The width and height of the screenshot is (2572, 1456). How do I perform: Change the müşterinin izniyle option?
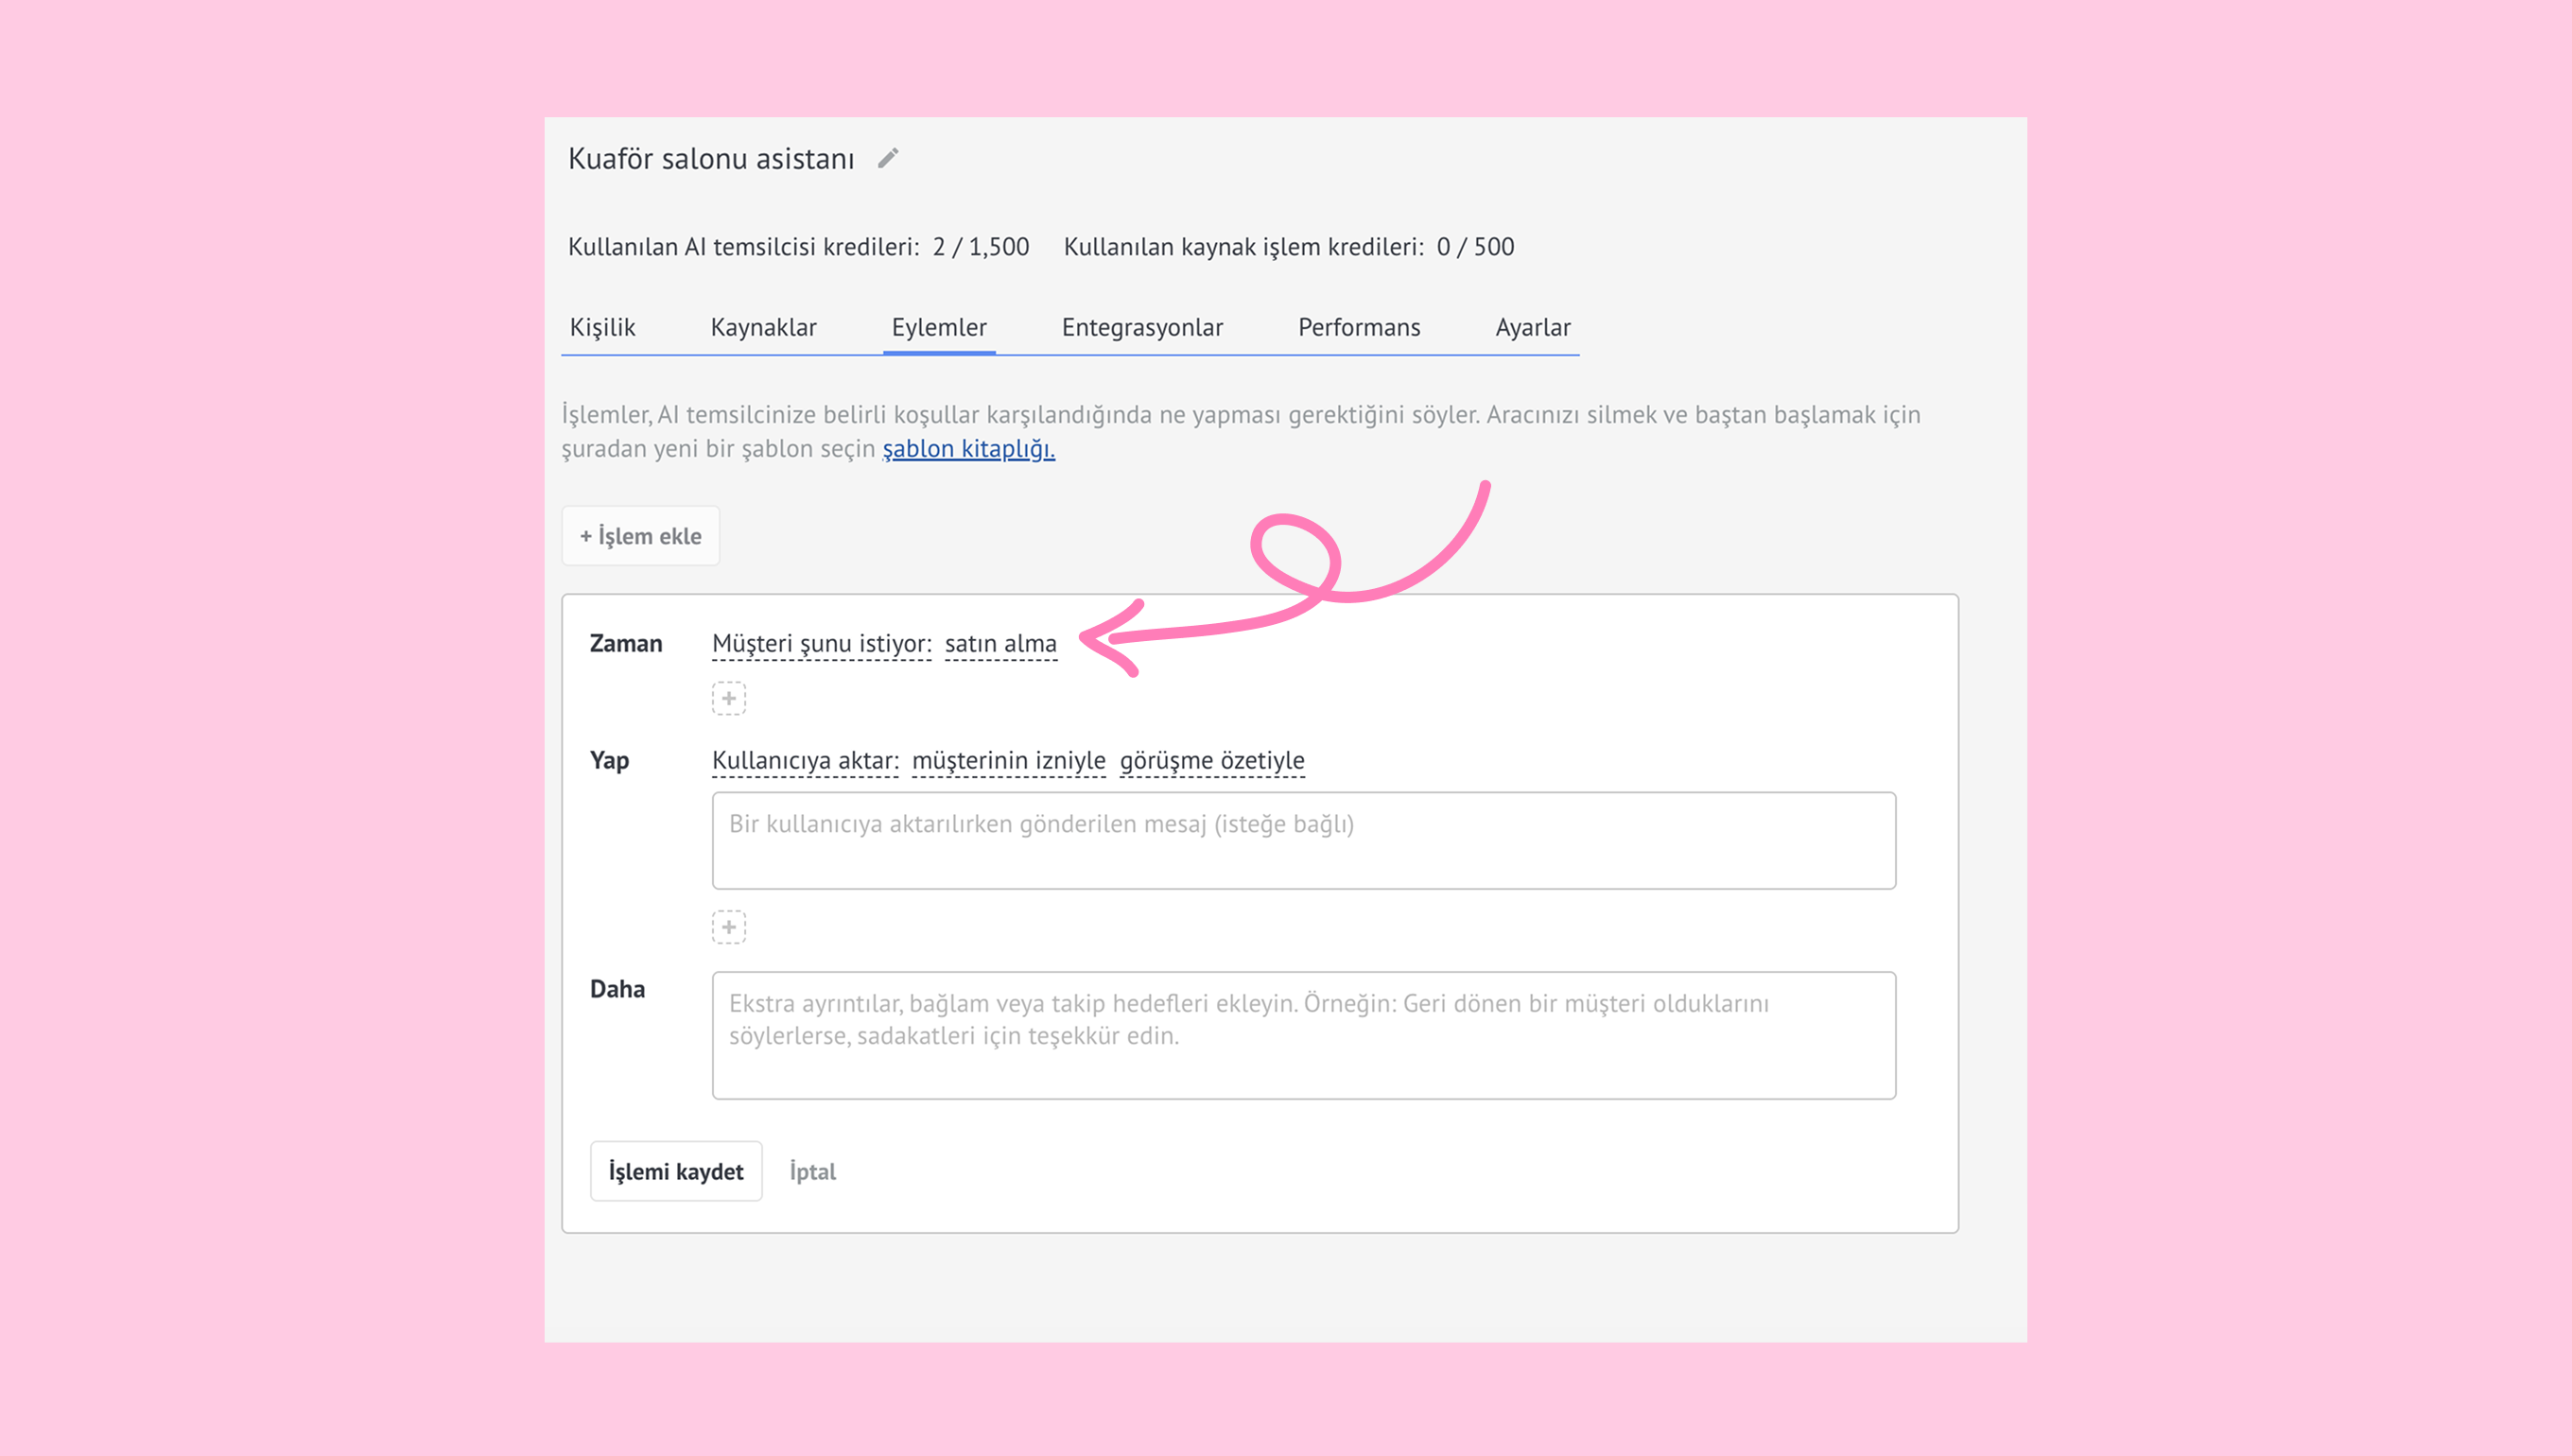[x=1008, y=761]
